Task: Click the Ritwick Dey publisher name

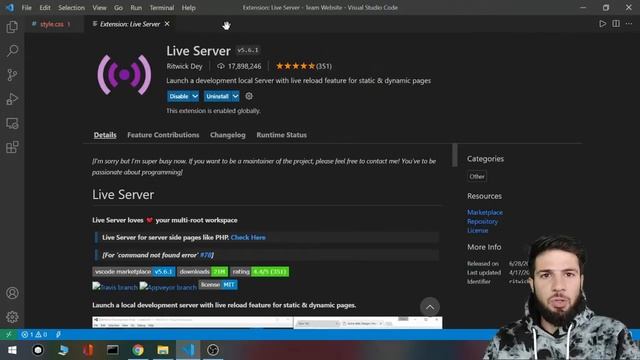Action: pyautogui.click(x=184, y=66)
